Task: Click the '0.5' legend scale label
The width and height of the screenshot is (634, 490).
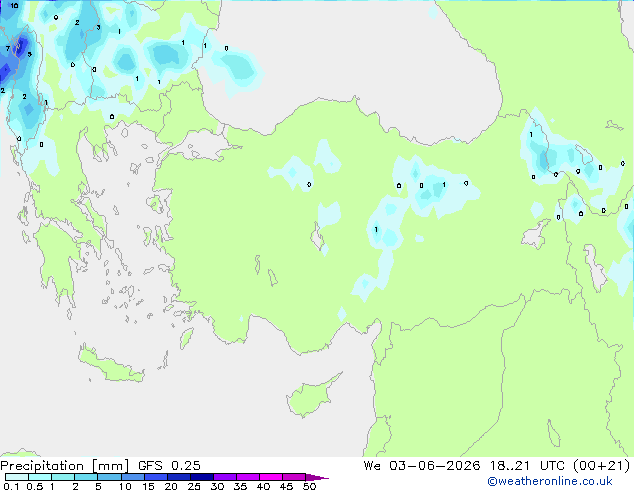Action: tap(35, 486)
